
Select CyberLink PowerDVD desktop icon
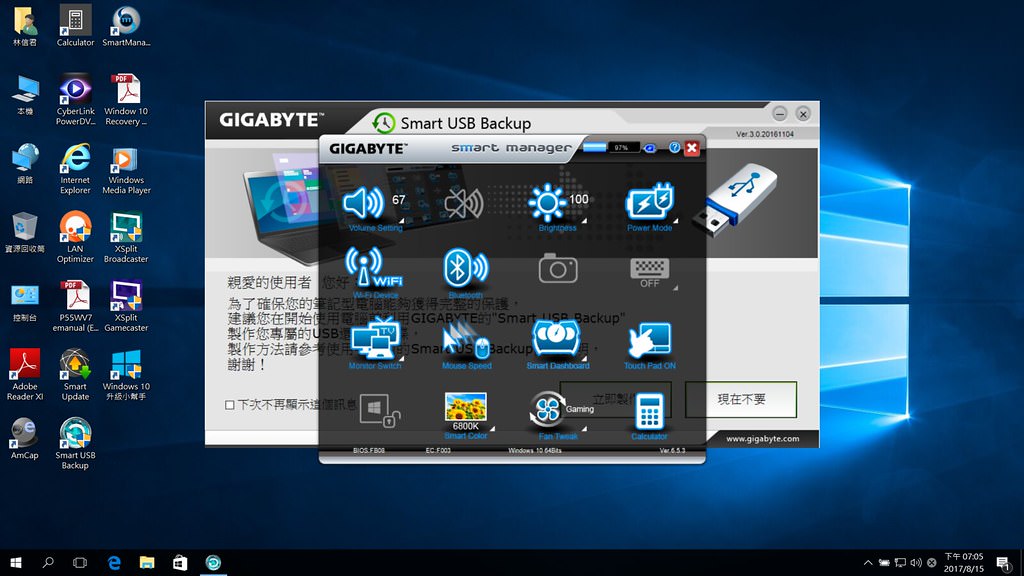click(x=75, y=99)
